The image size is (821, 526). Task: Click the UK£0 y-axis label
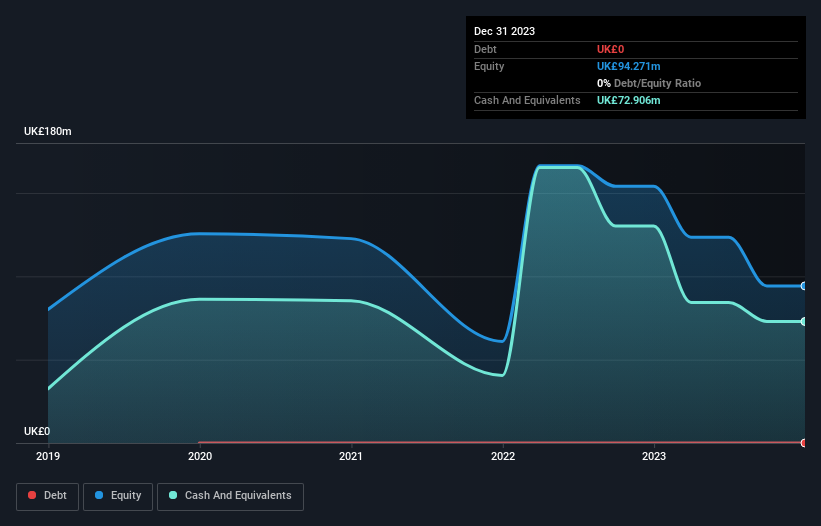[x=37, y=431]
